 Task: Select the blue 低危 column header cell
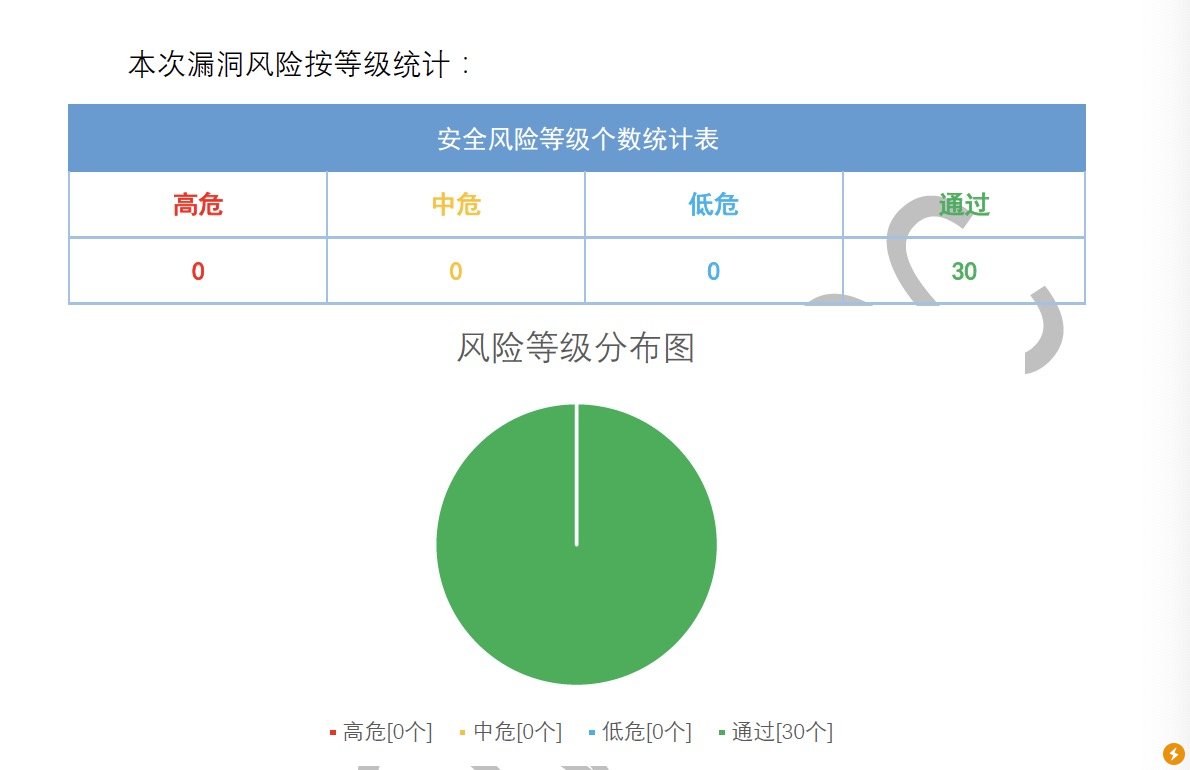[x=714, y=205]
